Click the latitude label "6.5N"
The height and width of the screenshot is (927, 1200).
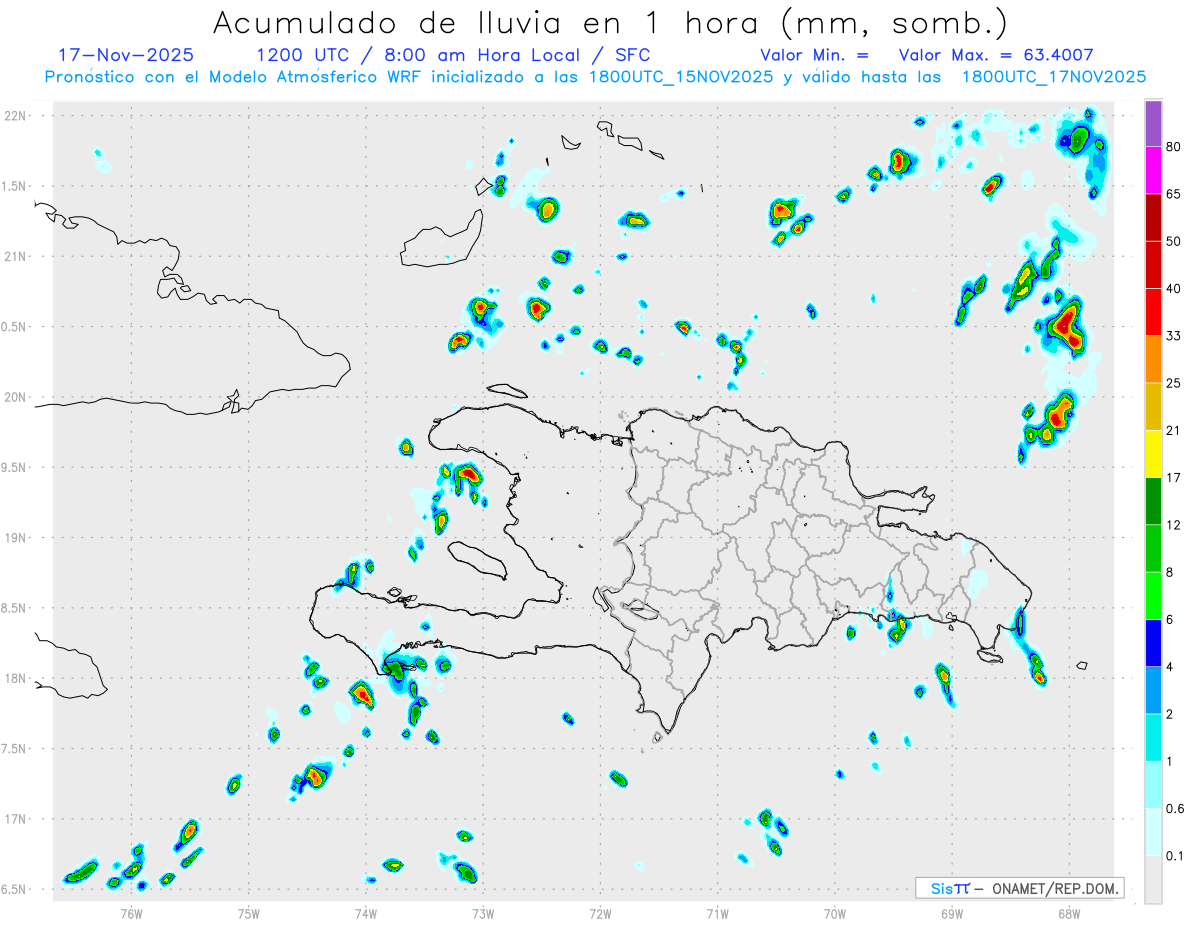pos(14,889)
